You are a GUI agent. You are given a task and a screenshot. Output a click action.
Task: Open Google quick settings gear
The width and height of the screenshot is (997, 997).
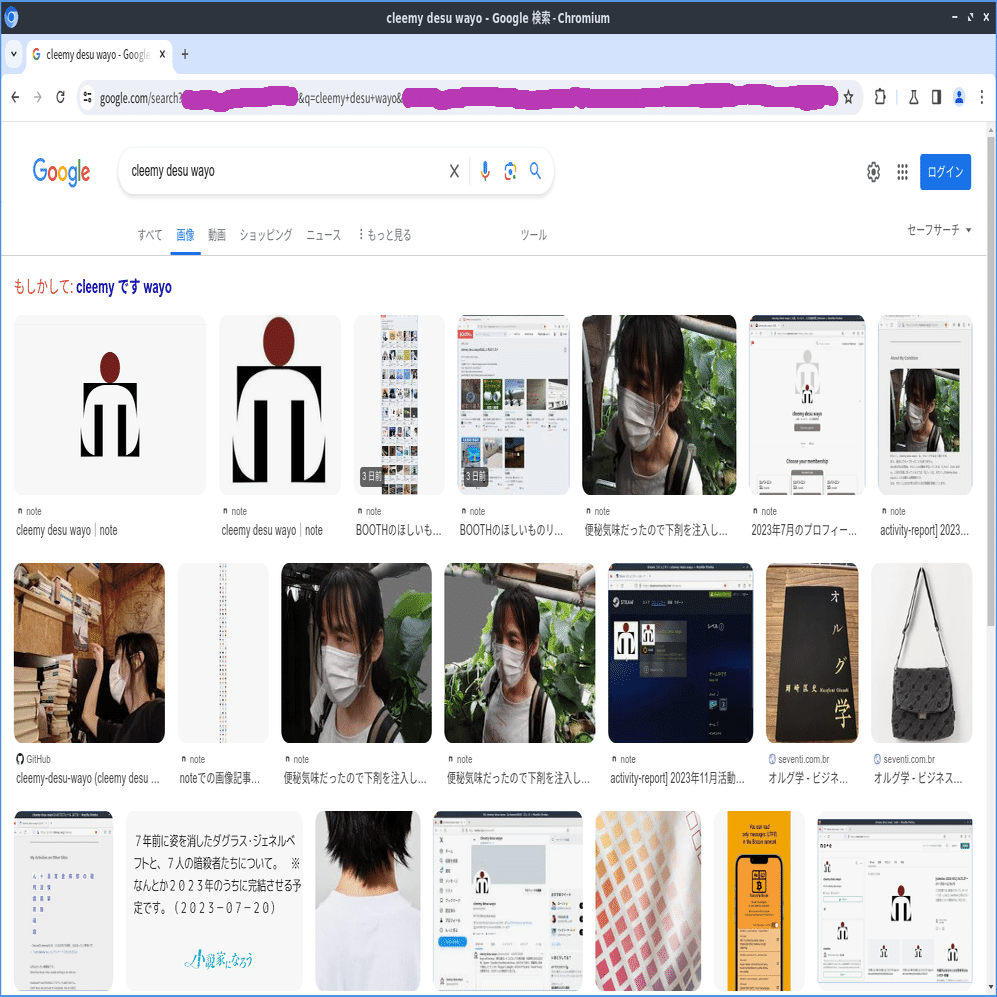pyautogui.click(x=874, y=172)
